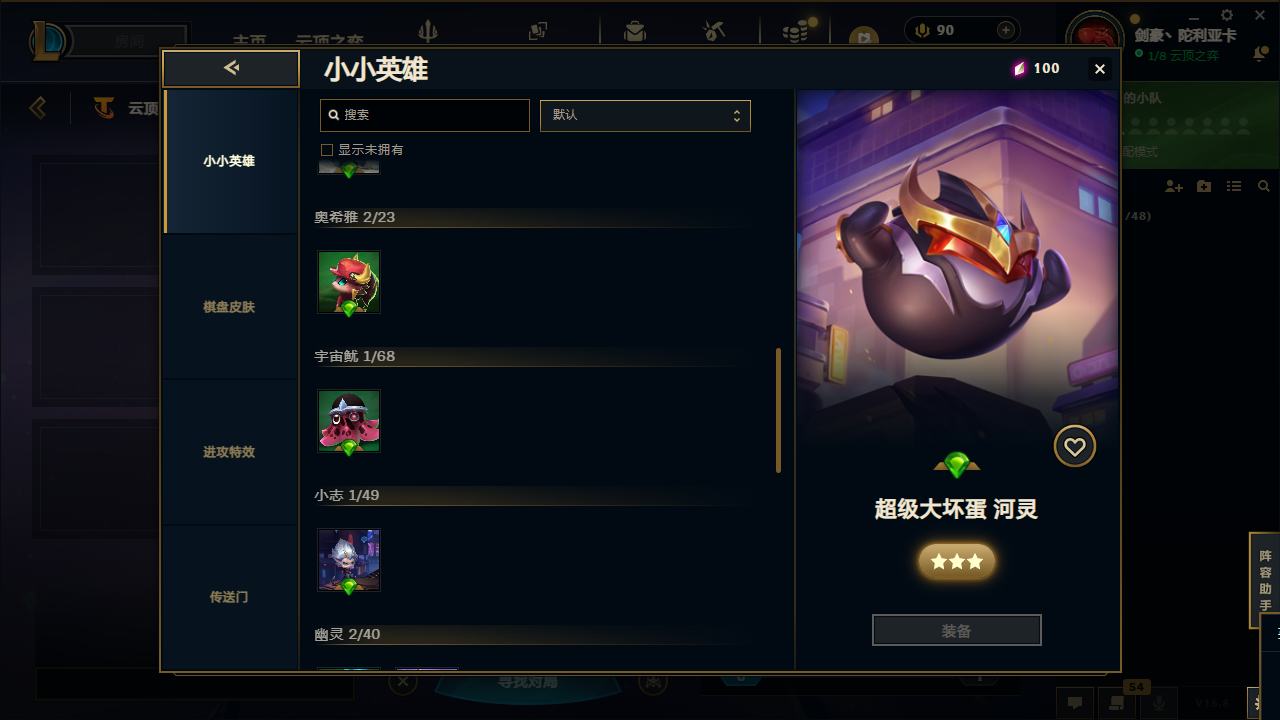Favorite the tactician with the heart icon
1280x720 pixels.
coord(1075,447)
